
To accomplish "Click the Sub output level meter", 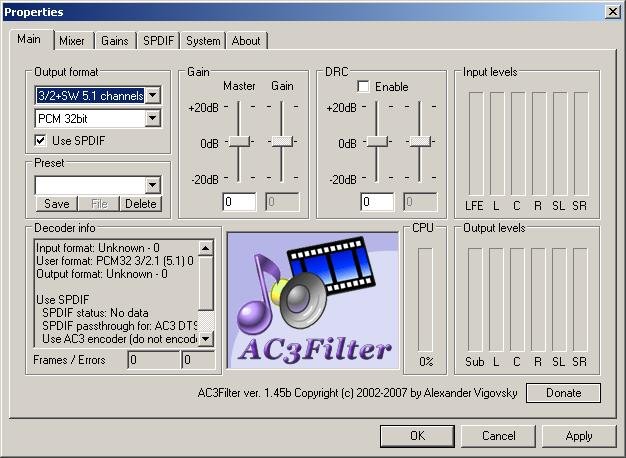I will point(475,300).
